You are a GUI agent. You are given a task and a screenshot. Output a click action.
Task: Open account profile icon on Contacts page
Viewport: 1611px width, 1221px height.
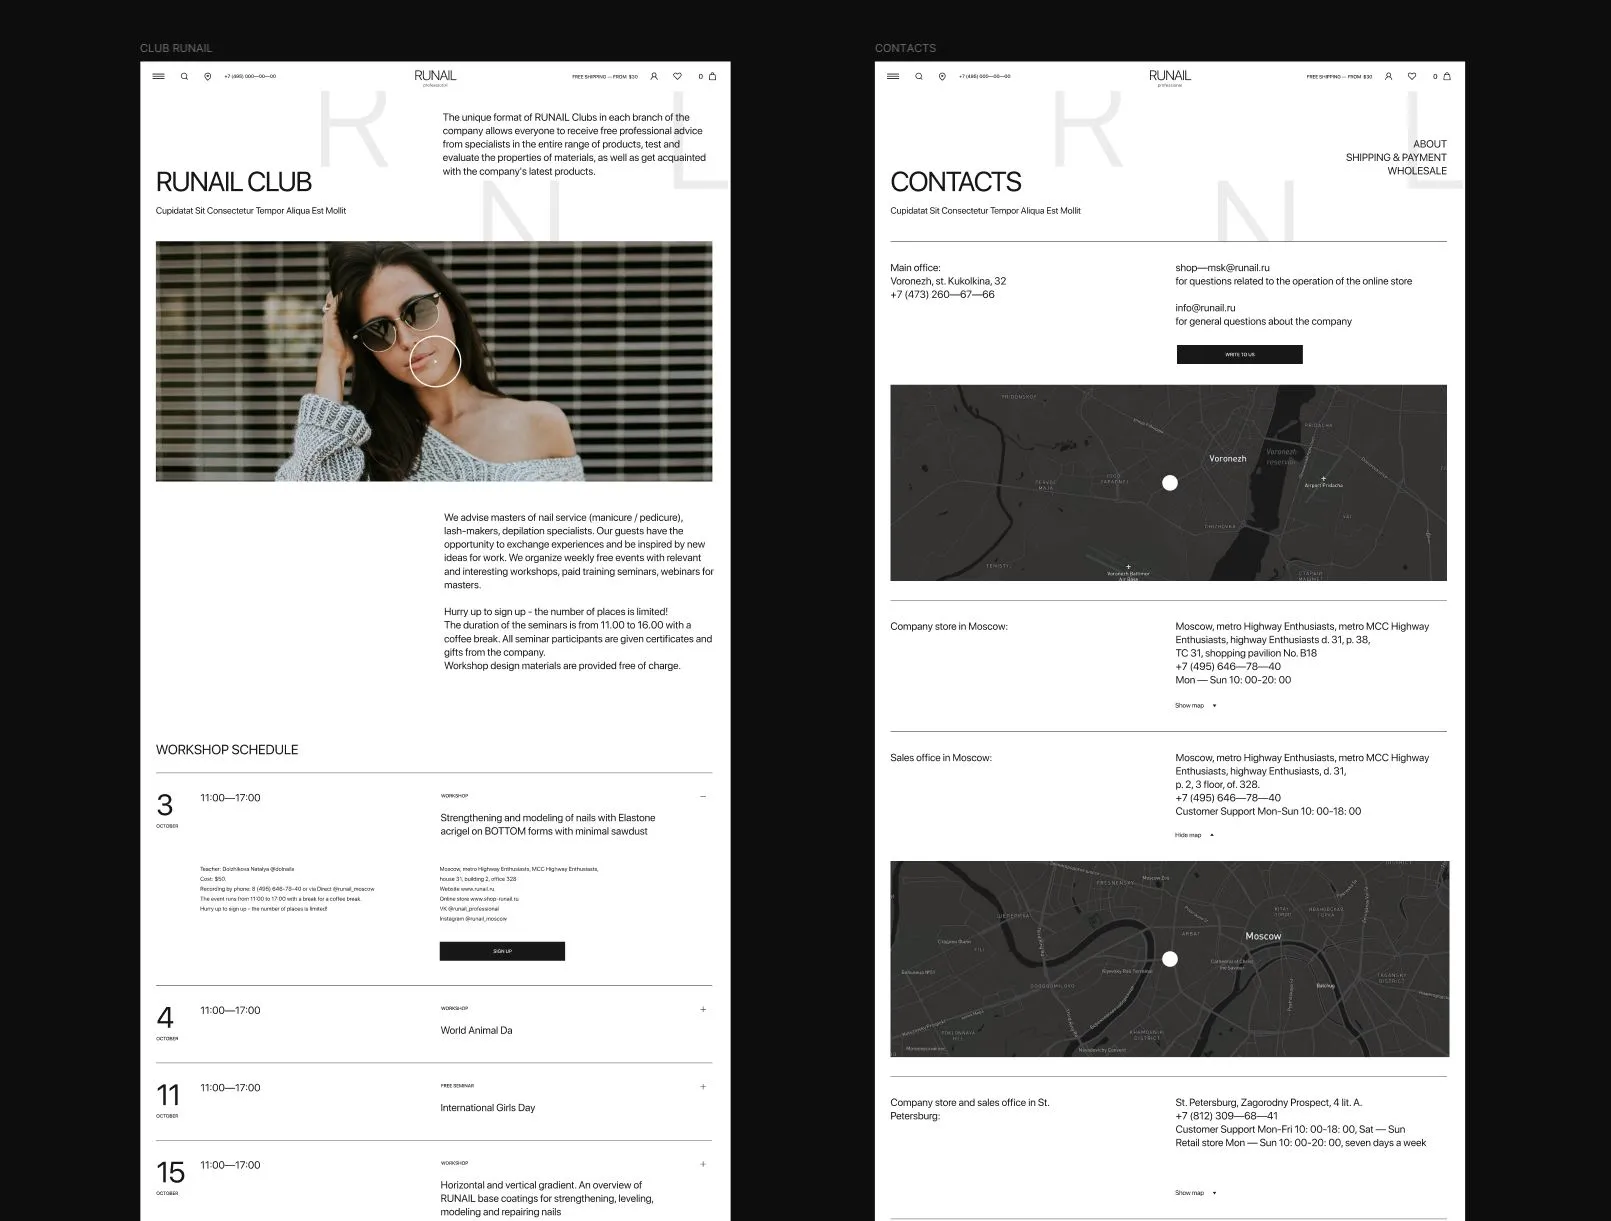[1388, 76]
